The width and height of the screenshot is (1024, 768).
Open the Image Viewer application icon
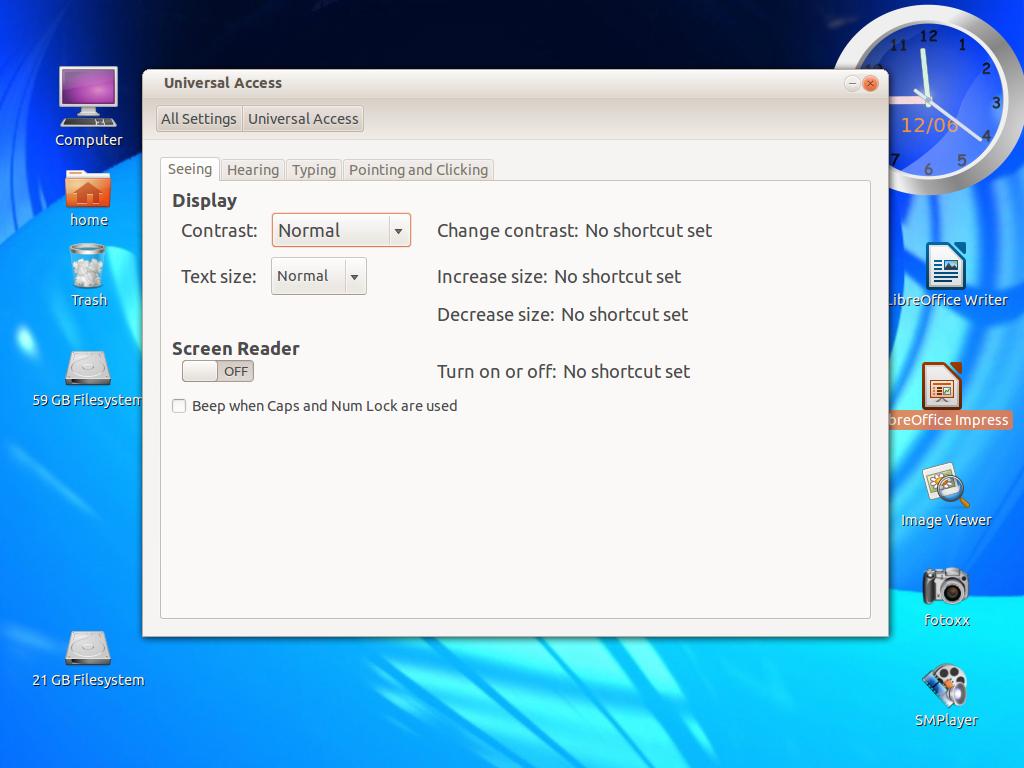pyautogui.click(x=945, y=488)
